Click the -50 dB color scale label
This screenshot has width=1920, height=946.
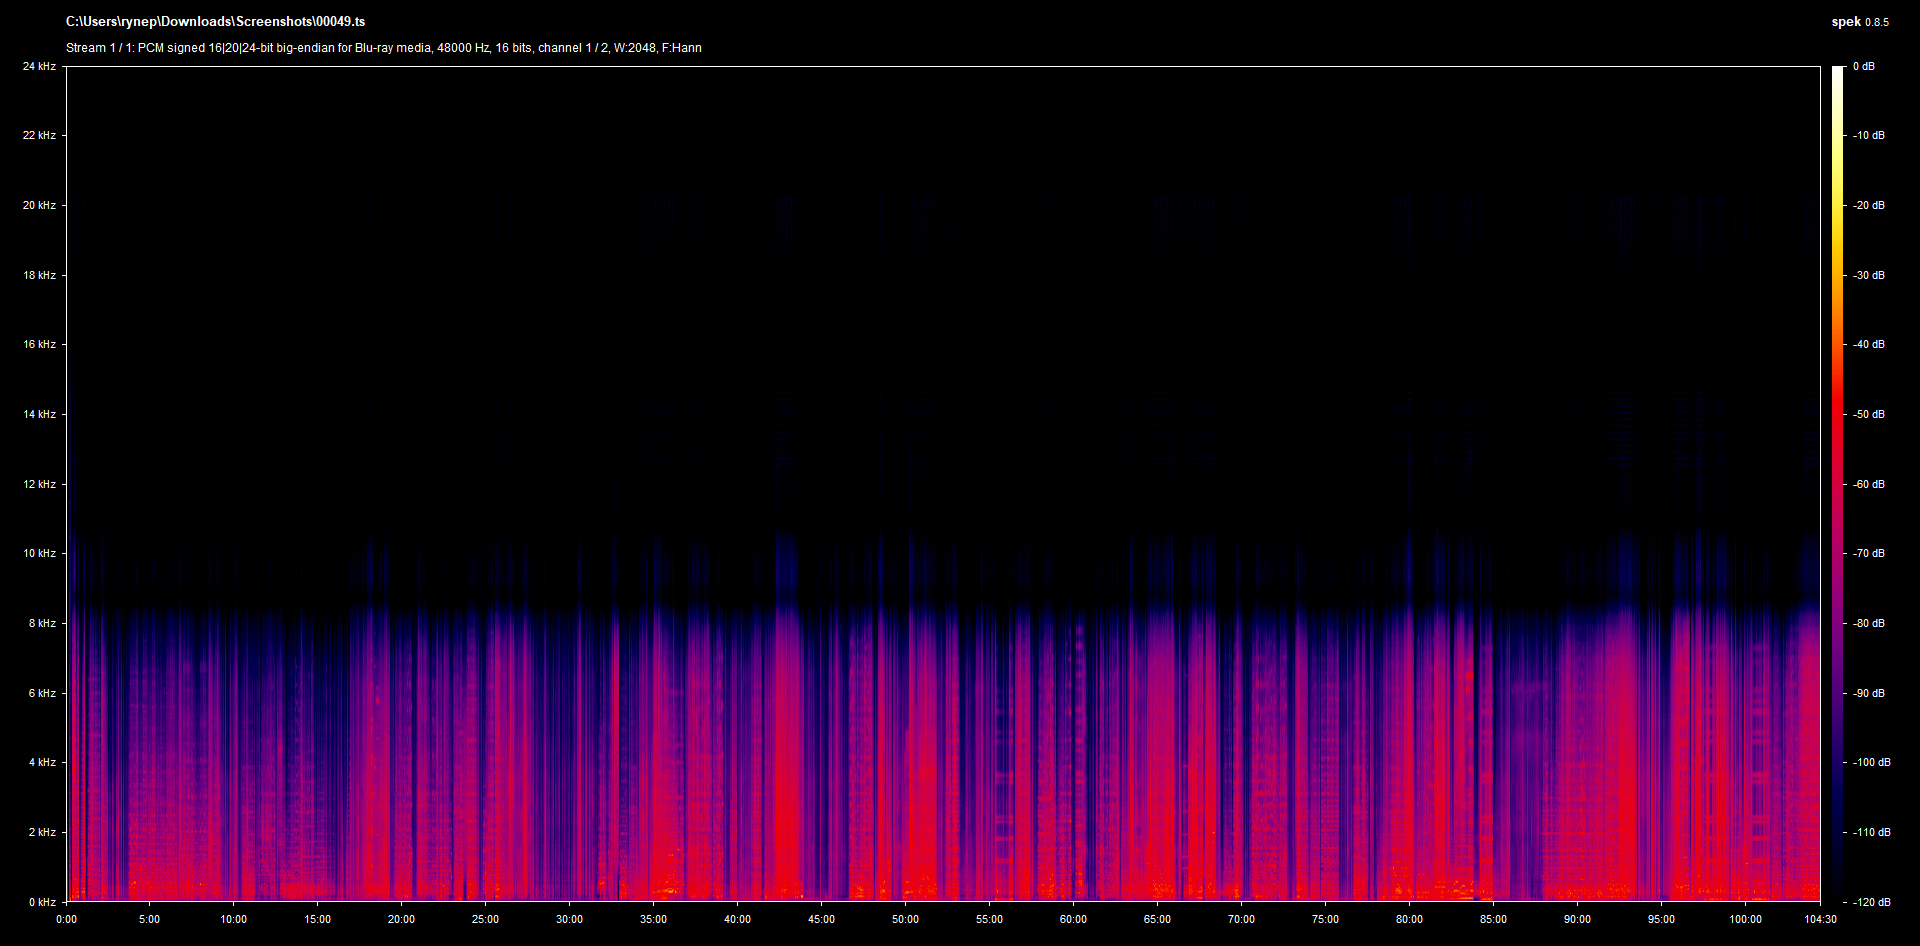pyautogui.click(x=1869, y=414)
